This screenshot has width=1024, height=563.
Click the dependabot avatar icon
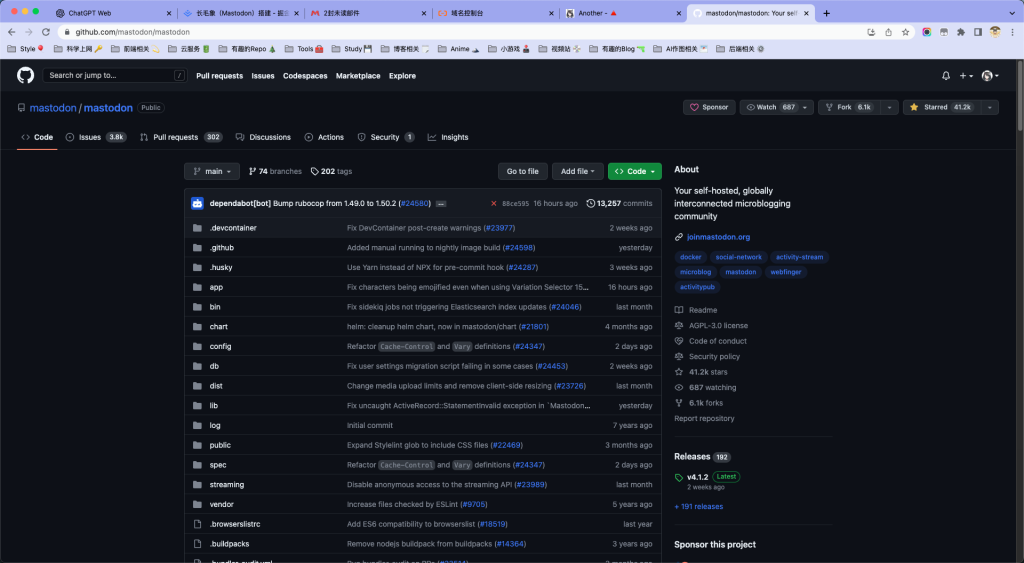pos(197,203)
